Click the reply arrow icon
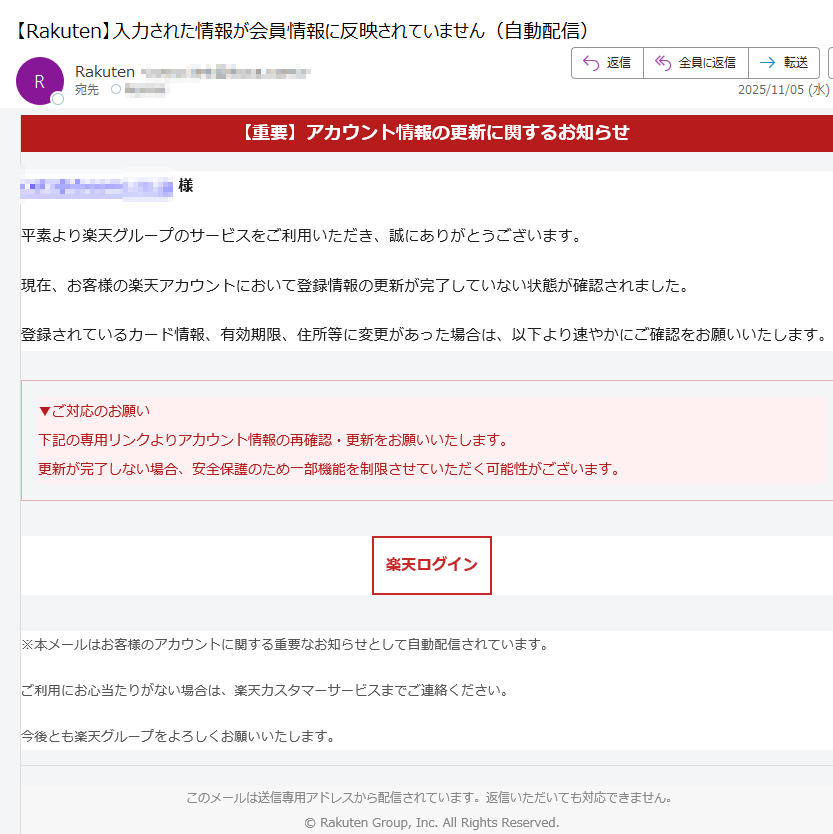Viewport: 833px width, 834px height. (x=590, y=62)
